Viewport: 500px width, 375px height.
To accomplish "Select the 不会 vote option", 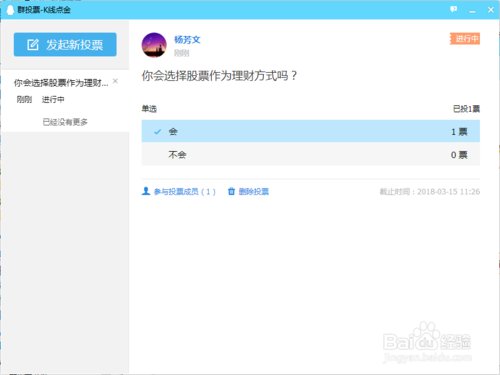I will 311,154.
